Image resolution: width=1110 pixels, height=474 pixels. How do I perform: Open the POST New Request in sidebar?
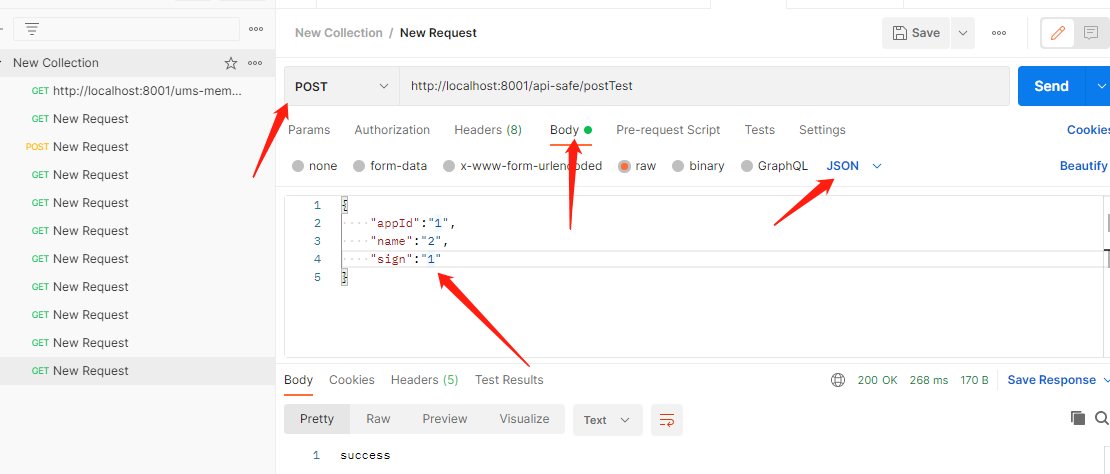click(90, 147)
